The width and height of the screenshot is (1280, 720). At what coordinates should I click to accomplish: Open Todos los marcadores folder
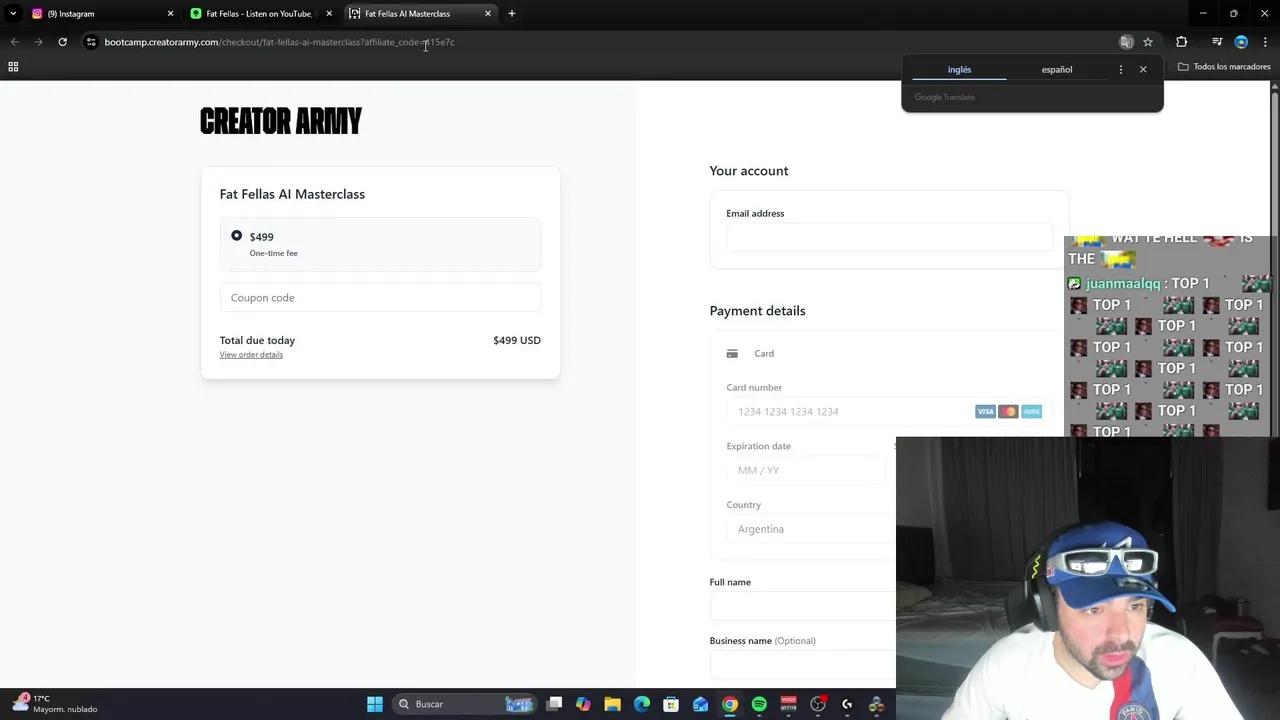1224,67
